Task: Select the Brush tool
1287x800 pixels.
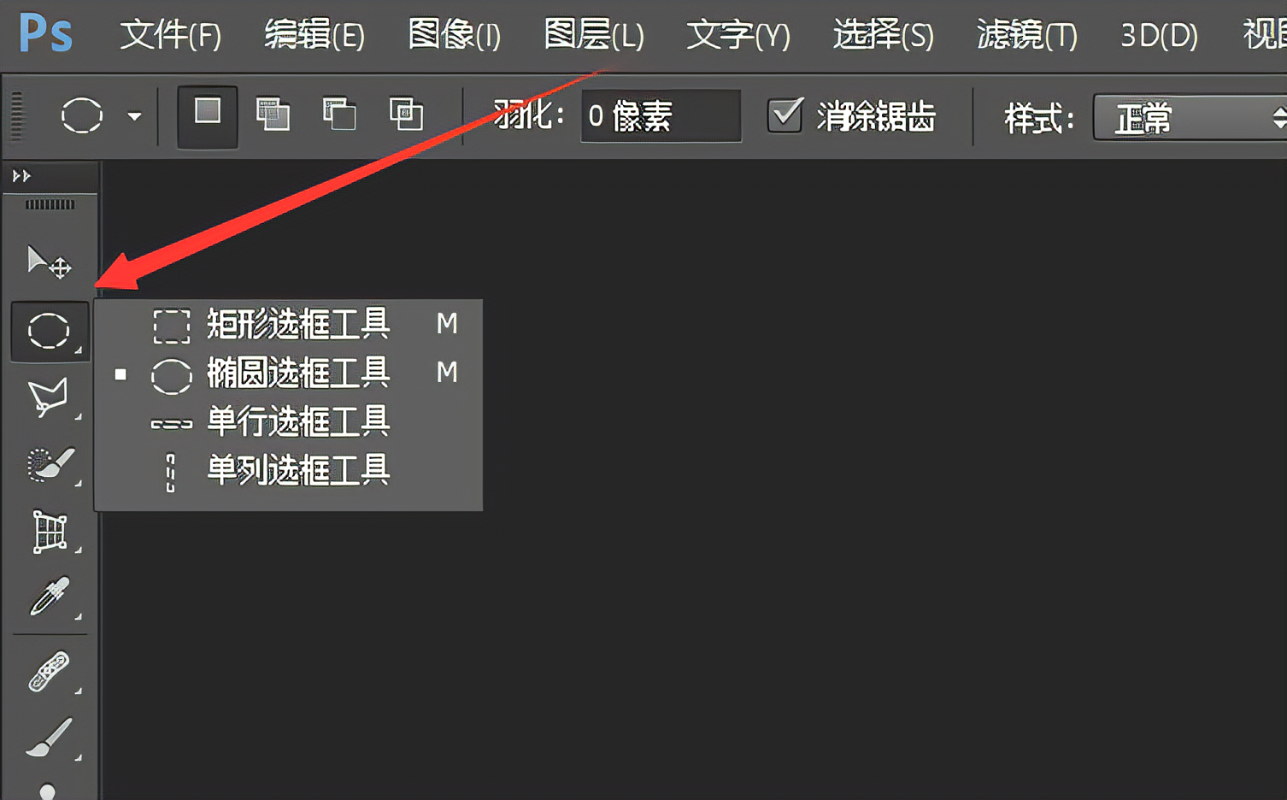Action: [49, 740]
